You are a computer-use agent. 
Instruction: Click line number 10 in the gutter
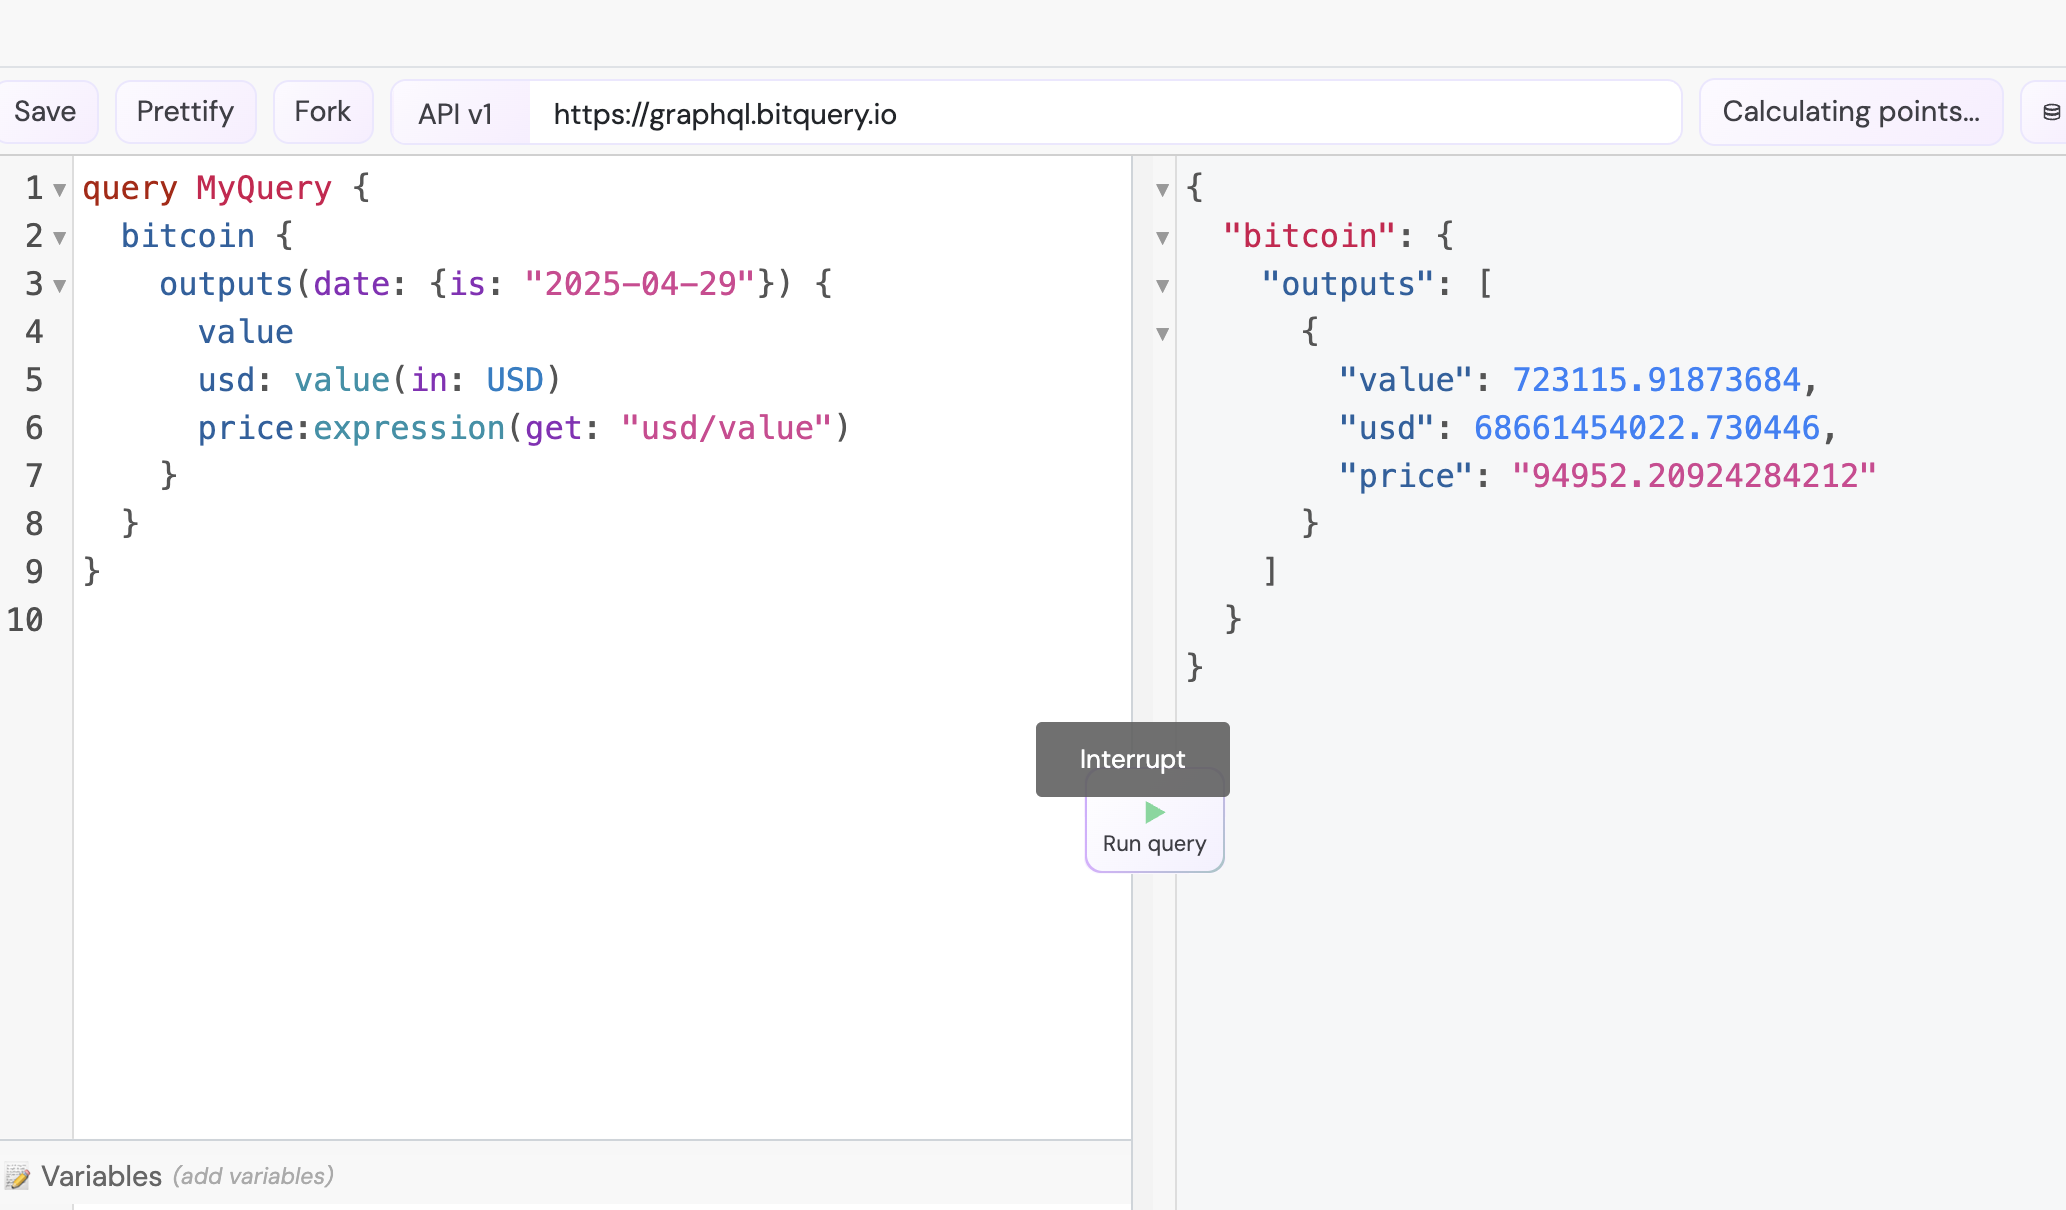coord(25,620)
